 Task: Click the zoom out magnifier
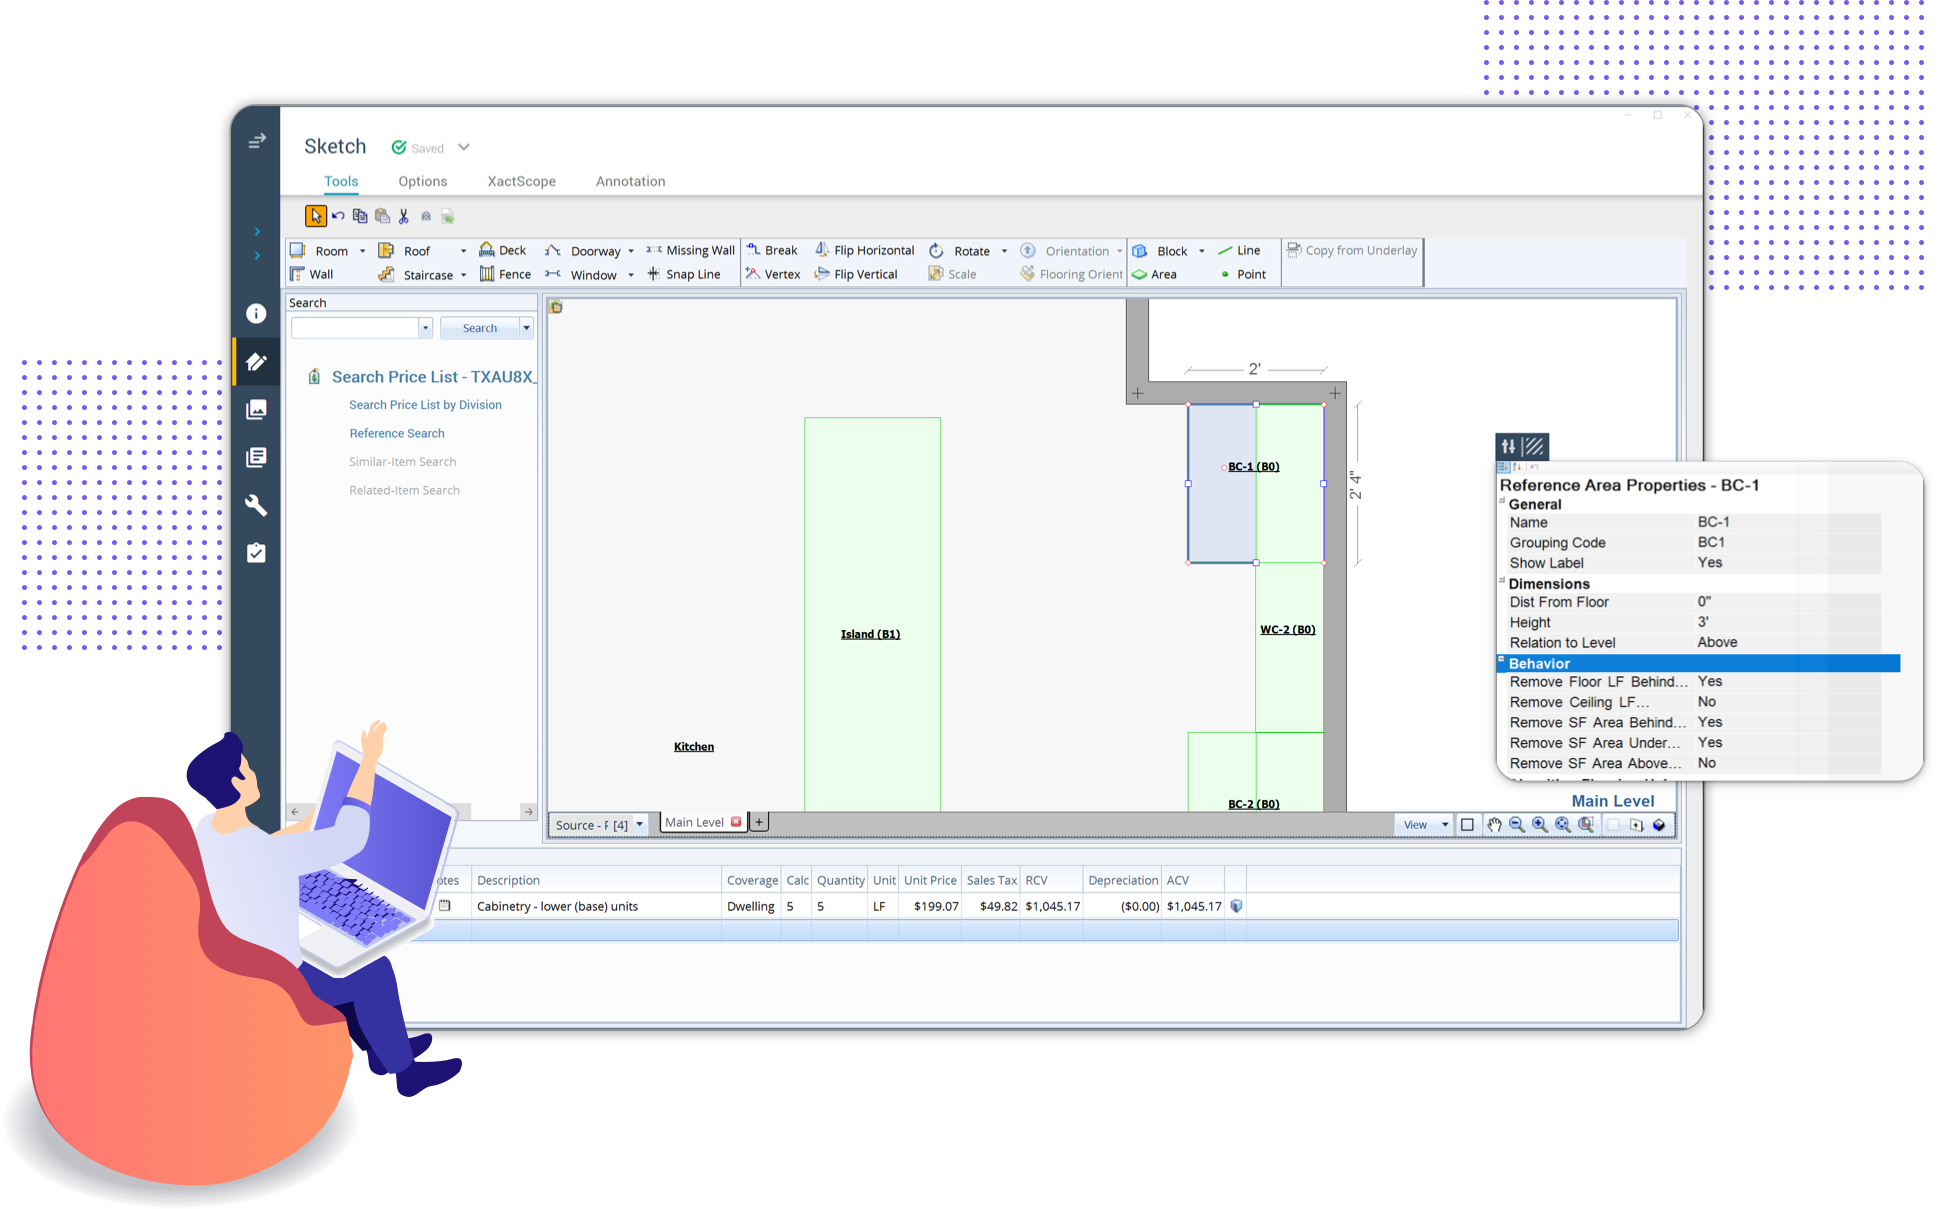click(x=1517, y=825)
